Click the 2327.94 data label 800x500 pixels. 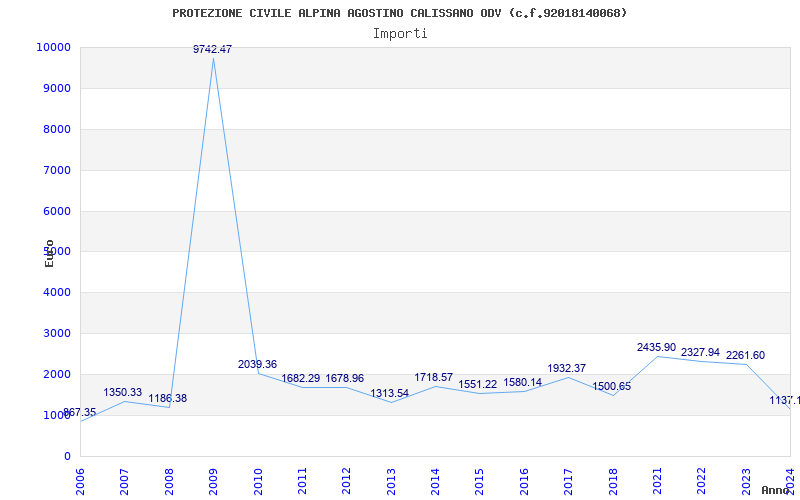(700, 352)
